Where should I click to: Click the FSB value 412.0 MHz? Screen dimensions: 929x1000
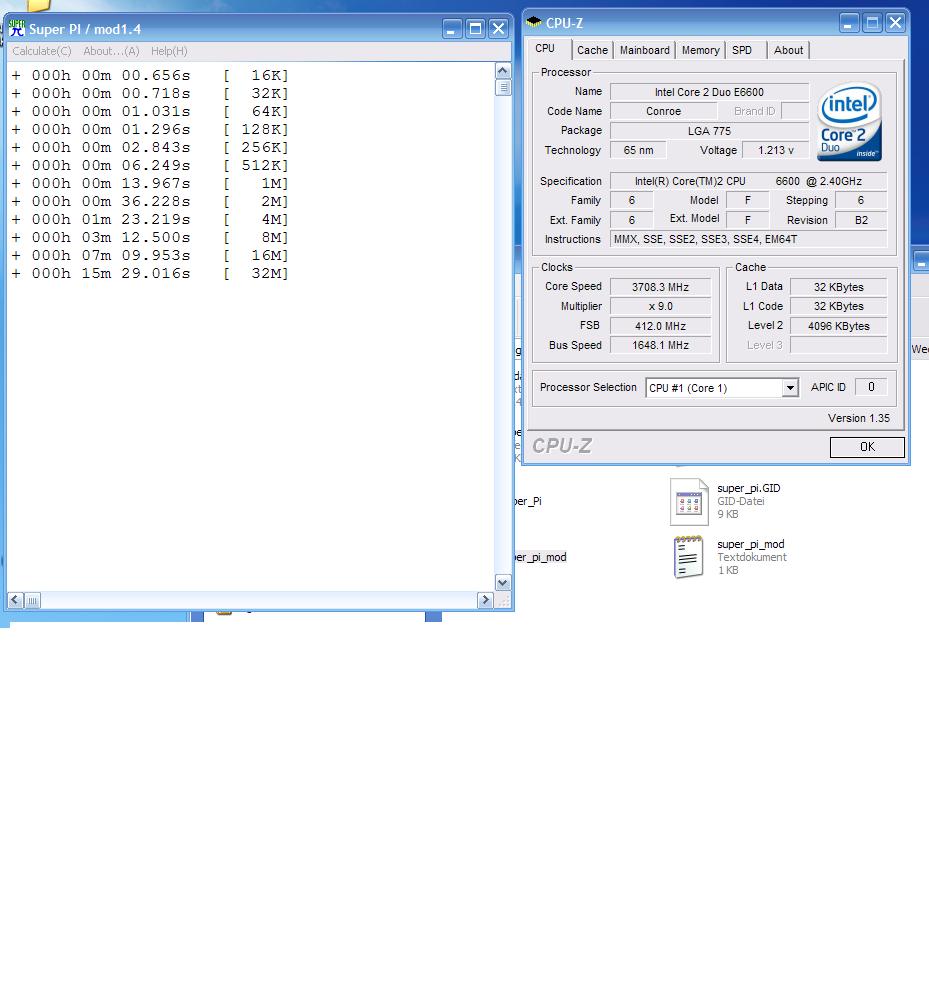(x=661, y=326)
